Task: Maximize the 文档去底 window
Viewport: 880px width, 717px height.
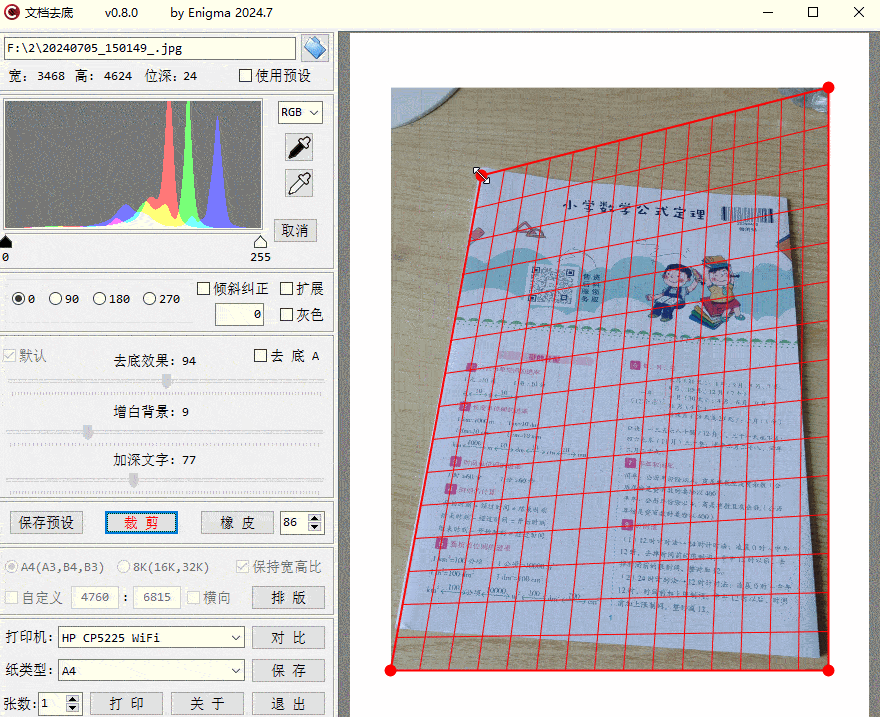Action: 813,12
